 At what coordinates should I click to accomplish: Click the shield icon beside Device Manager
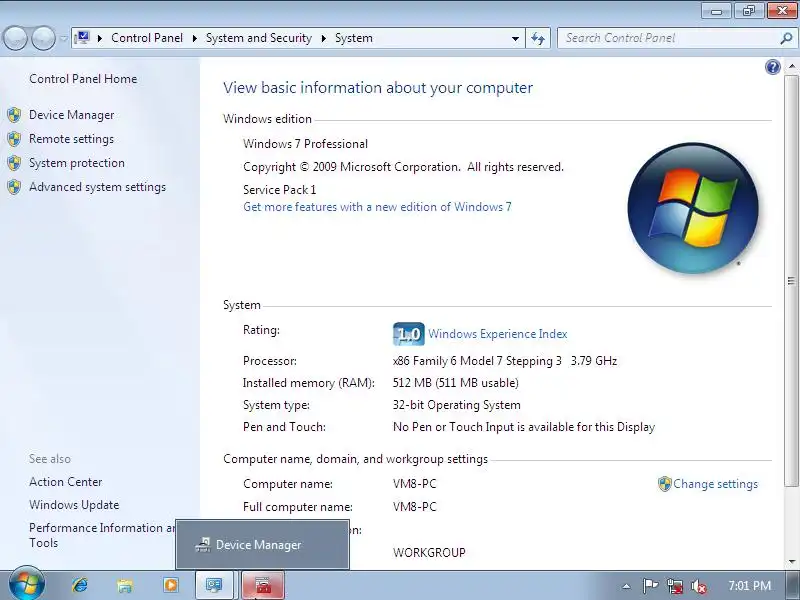(x=14, y=115)
